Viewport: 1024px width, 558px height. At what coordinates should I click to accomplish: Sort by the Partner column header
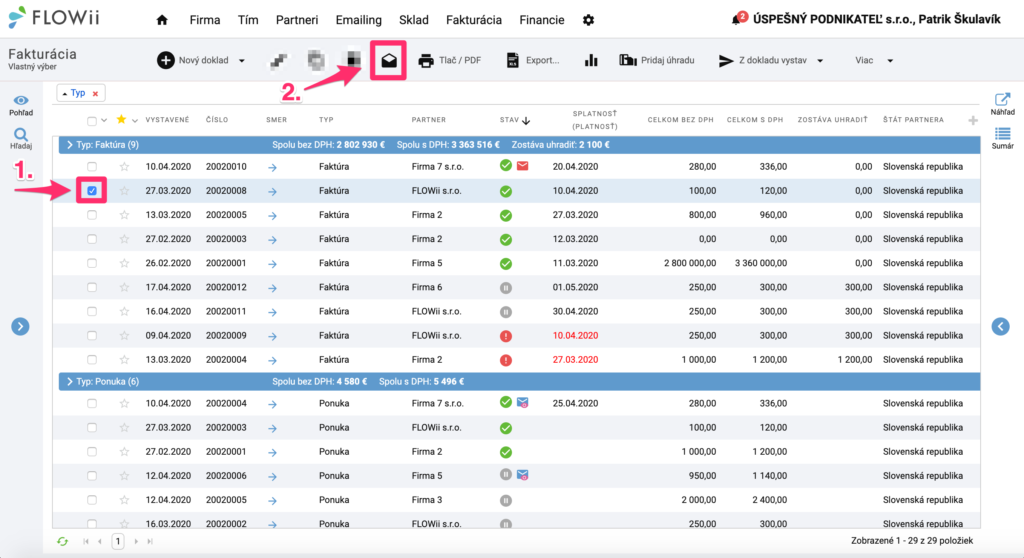(x=428, y=120)
